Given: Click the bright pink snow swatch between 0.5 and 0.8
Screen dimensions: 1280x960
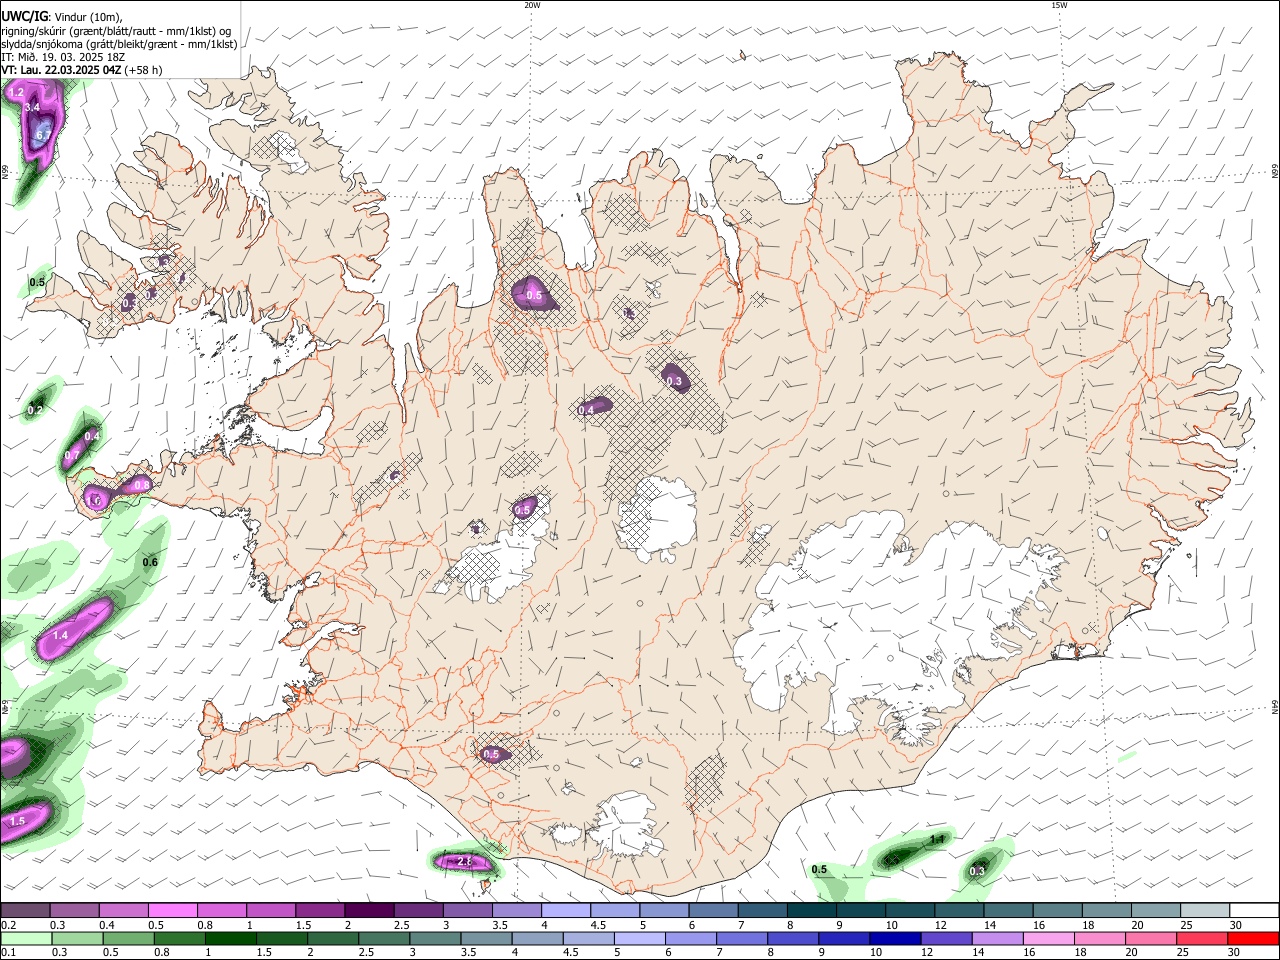Looking at the screenshot, I should pyautogui.click(x=173, y=910).
